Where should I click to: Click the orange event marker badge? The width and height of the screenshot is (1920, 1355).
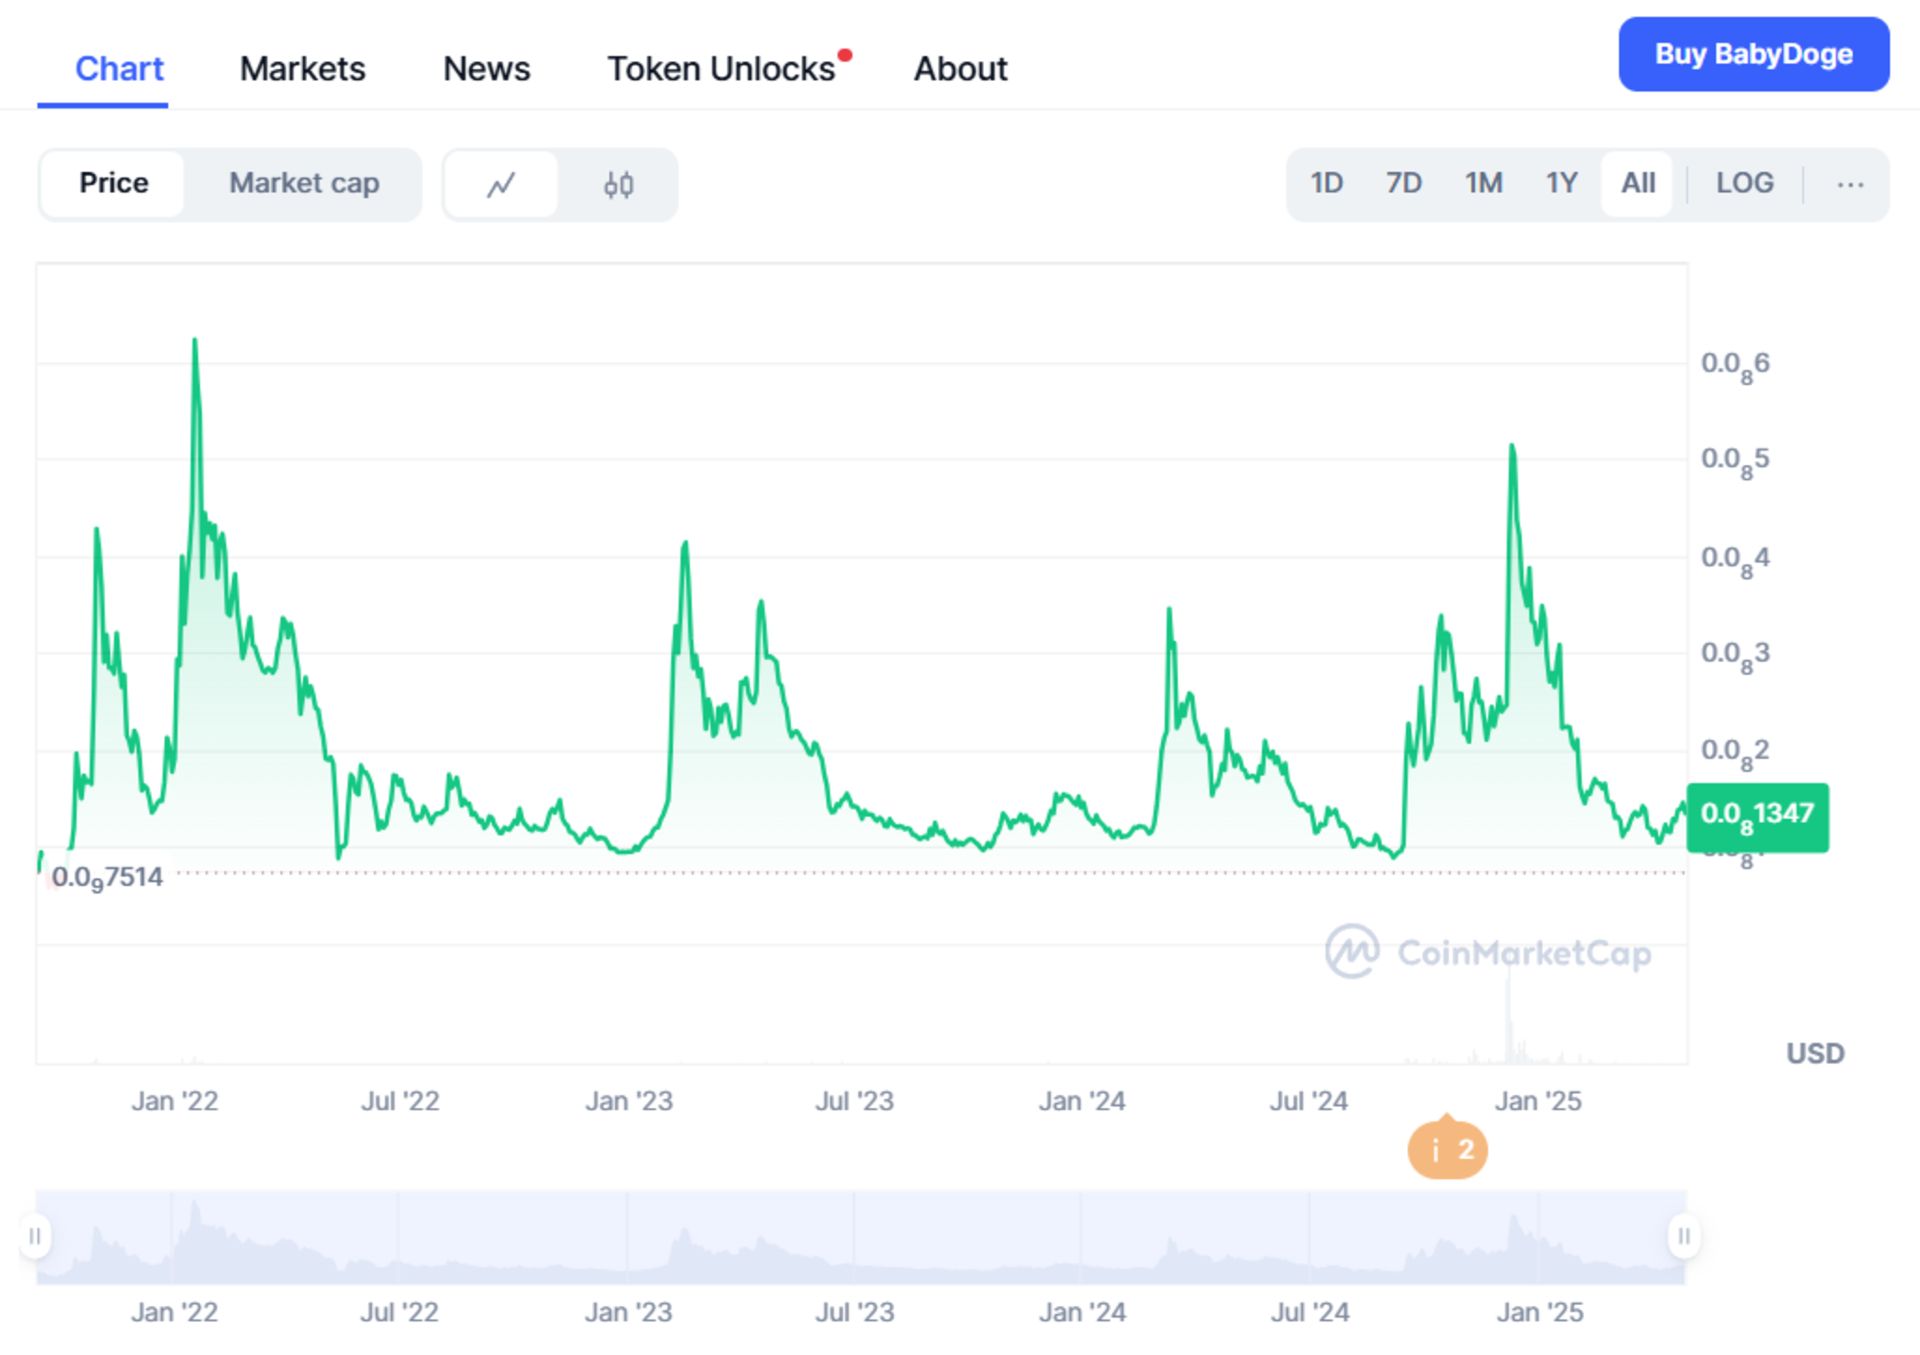1447,1150
